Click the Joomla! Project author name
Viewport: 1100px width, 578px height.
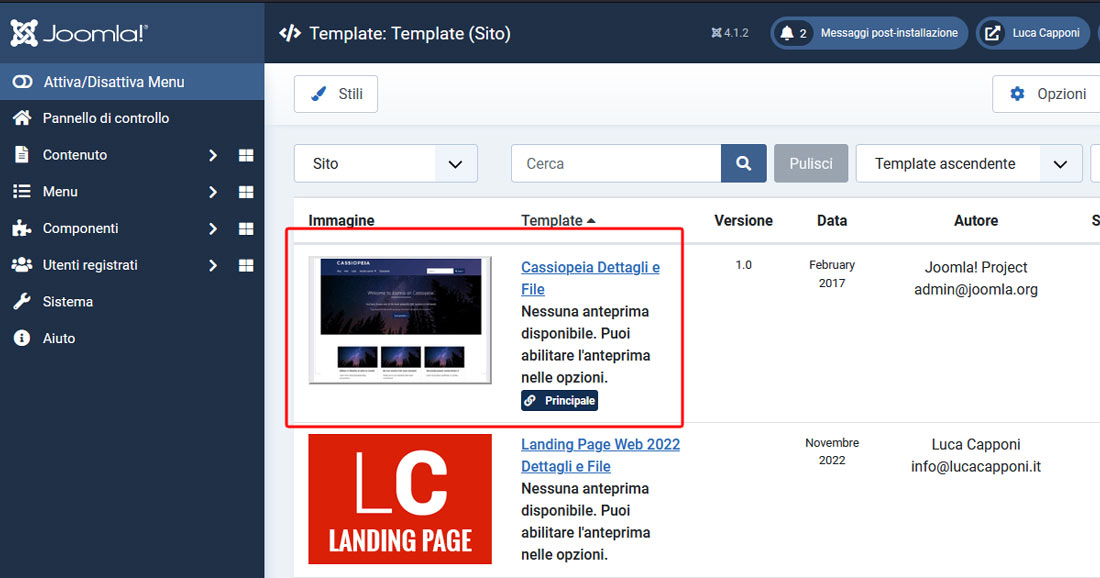point(976,267)
